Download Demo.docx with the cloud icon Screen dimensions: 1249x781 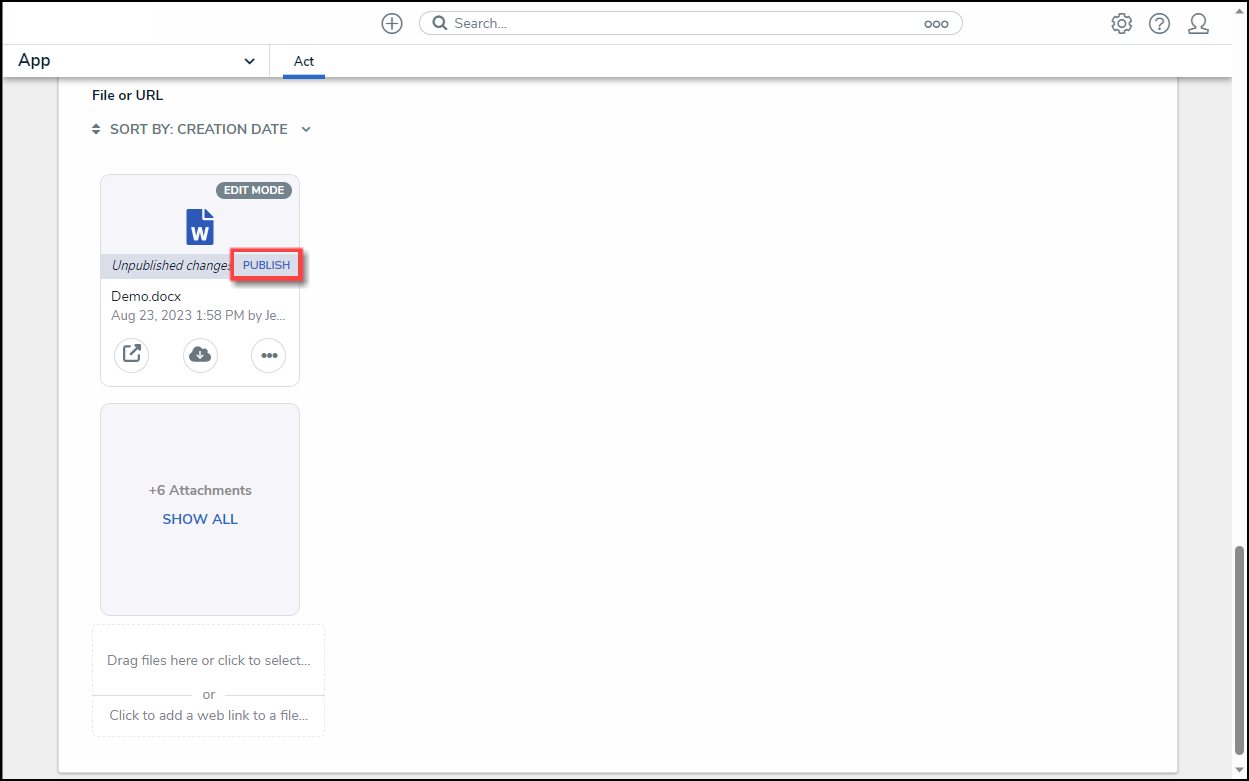[200, 354]
